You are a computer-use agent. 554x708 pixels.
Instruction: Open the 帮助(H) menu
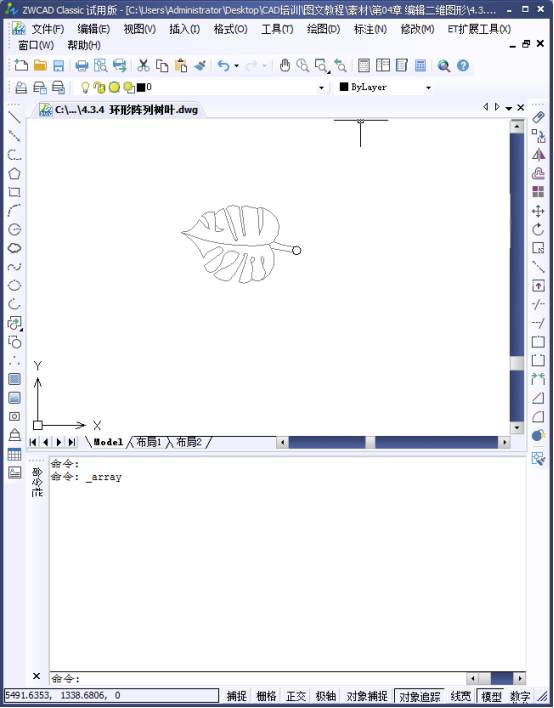click(x=84, y=45)
